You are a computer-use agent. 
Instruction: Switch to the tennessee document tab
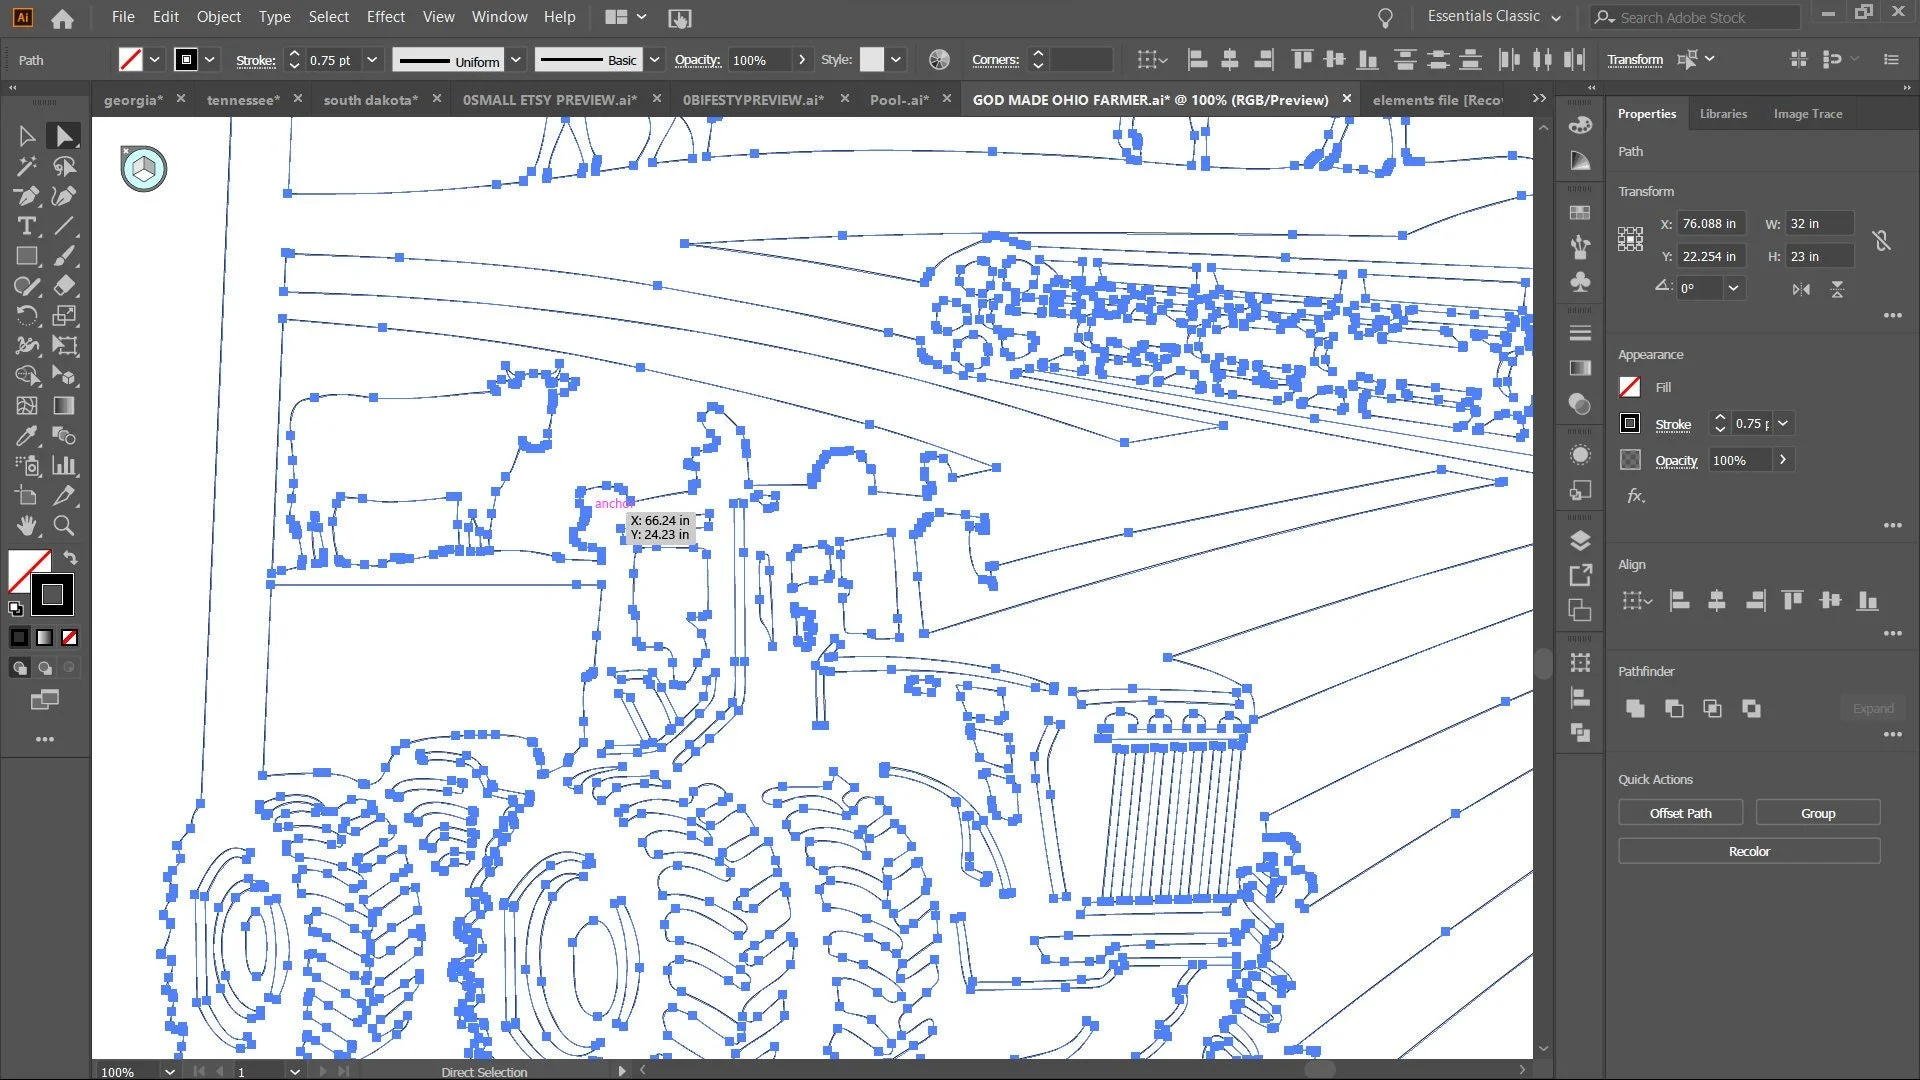[242, 100]
